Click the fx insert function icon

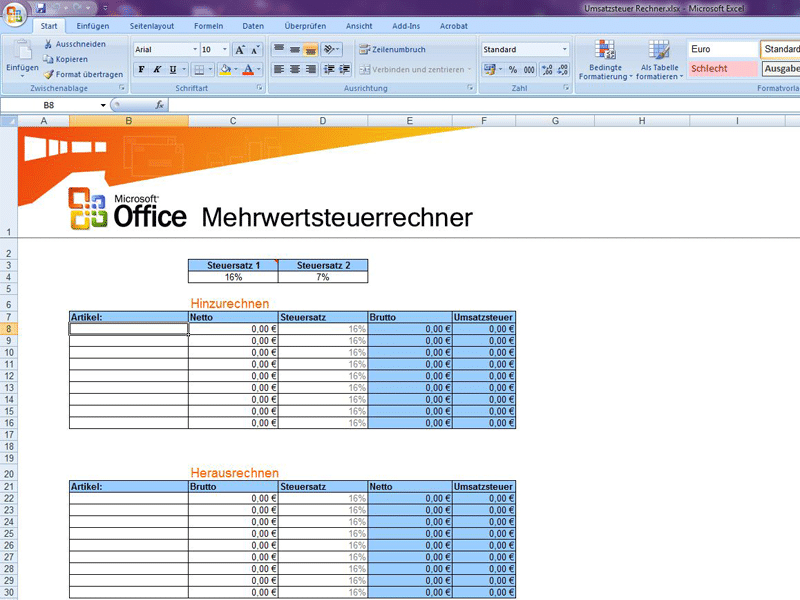160,105
